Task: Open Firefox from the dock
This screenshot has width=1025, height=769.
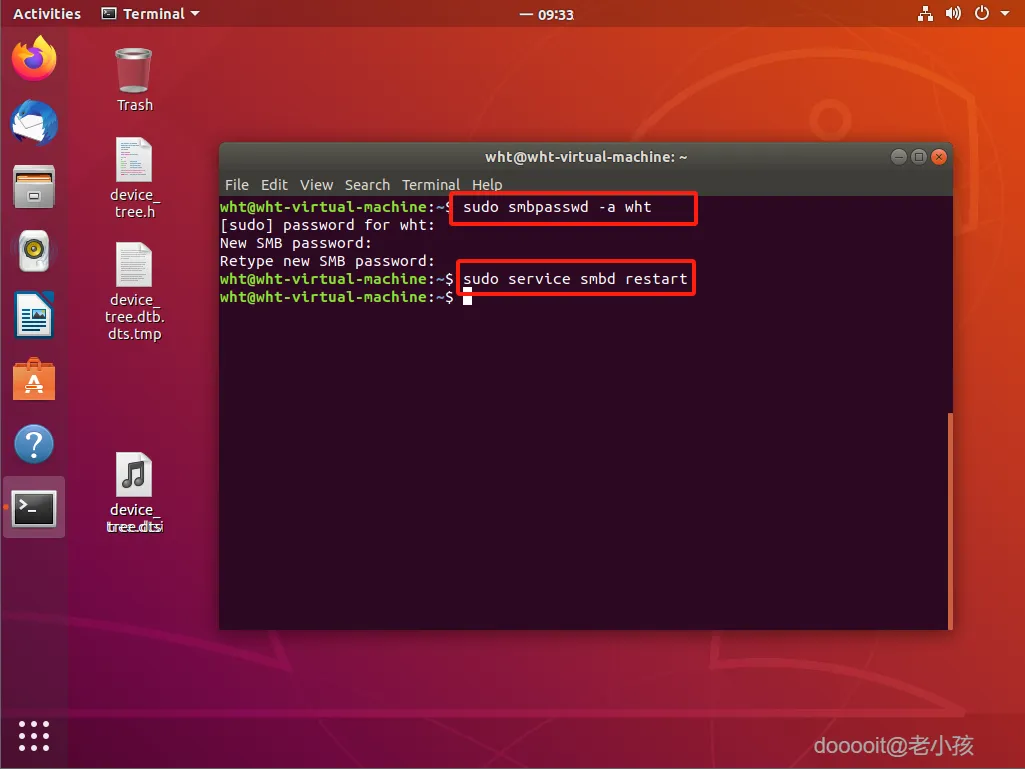Action: point(34,58)
